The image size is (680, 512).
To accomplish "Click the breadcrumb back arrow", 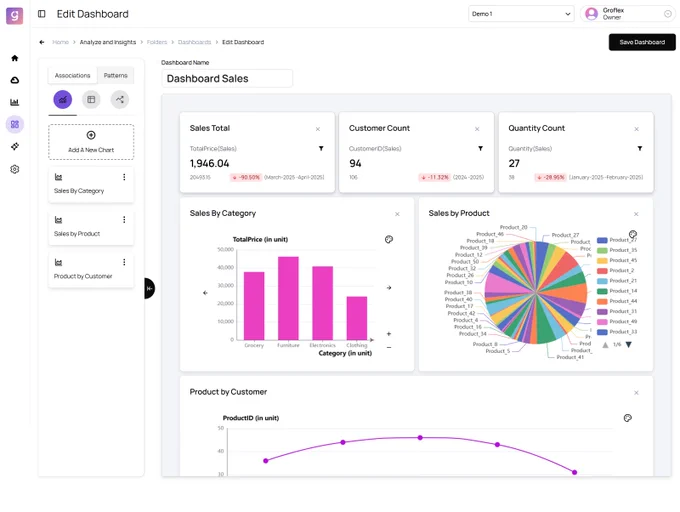I will 42,42.
